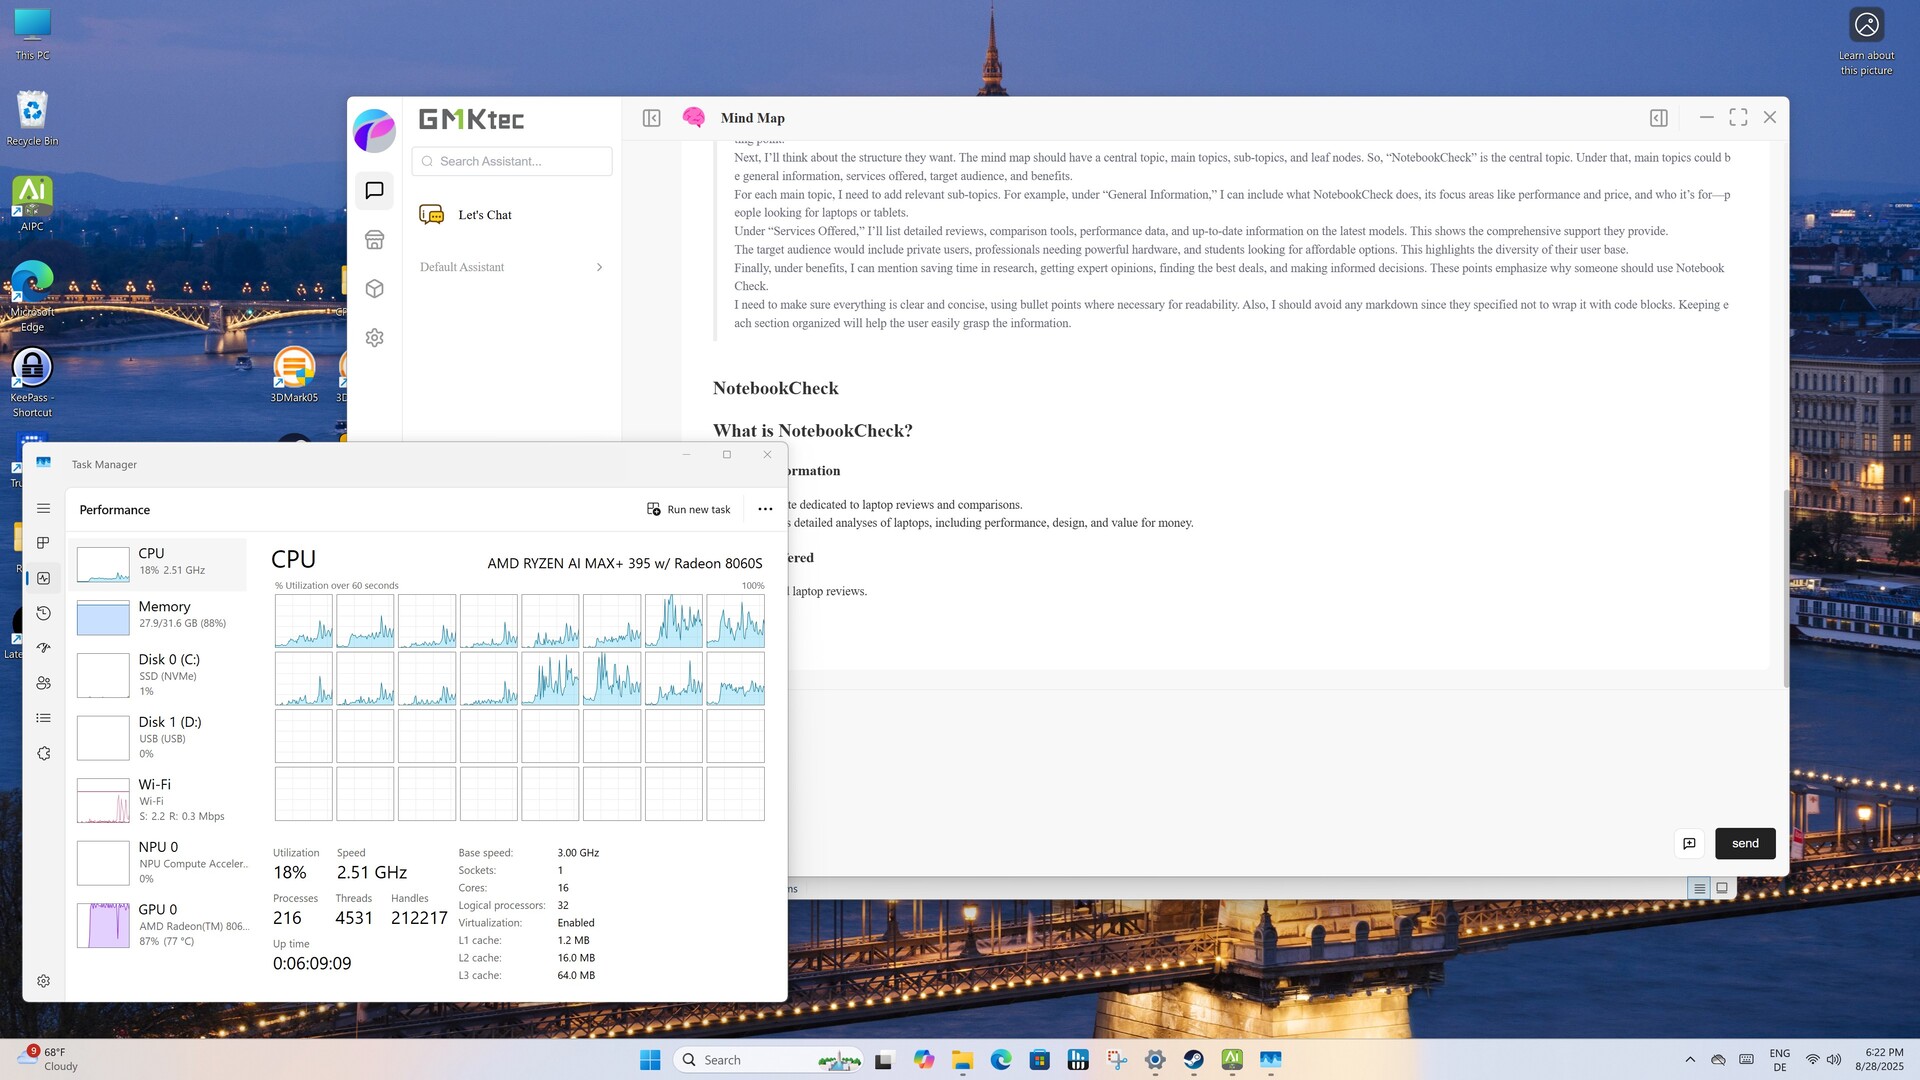The height and width of the screenshot is (1080, 1920).
Task: Click Run new task button
Action: (688, 509)
